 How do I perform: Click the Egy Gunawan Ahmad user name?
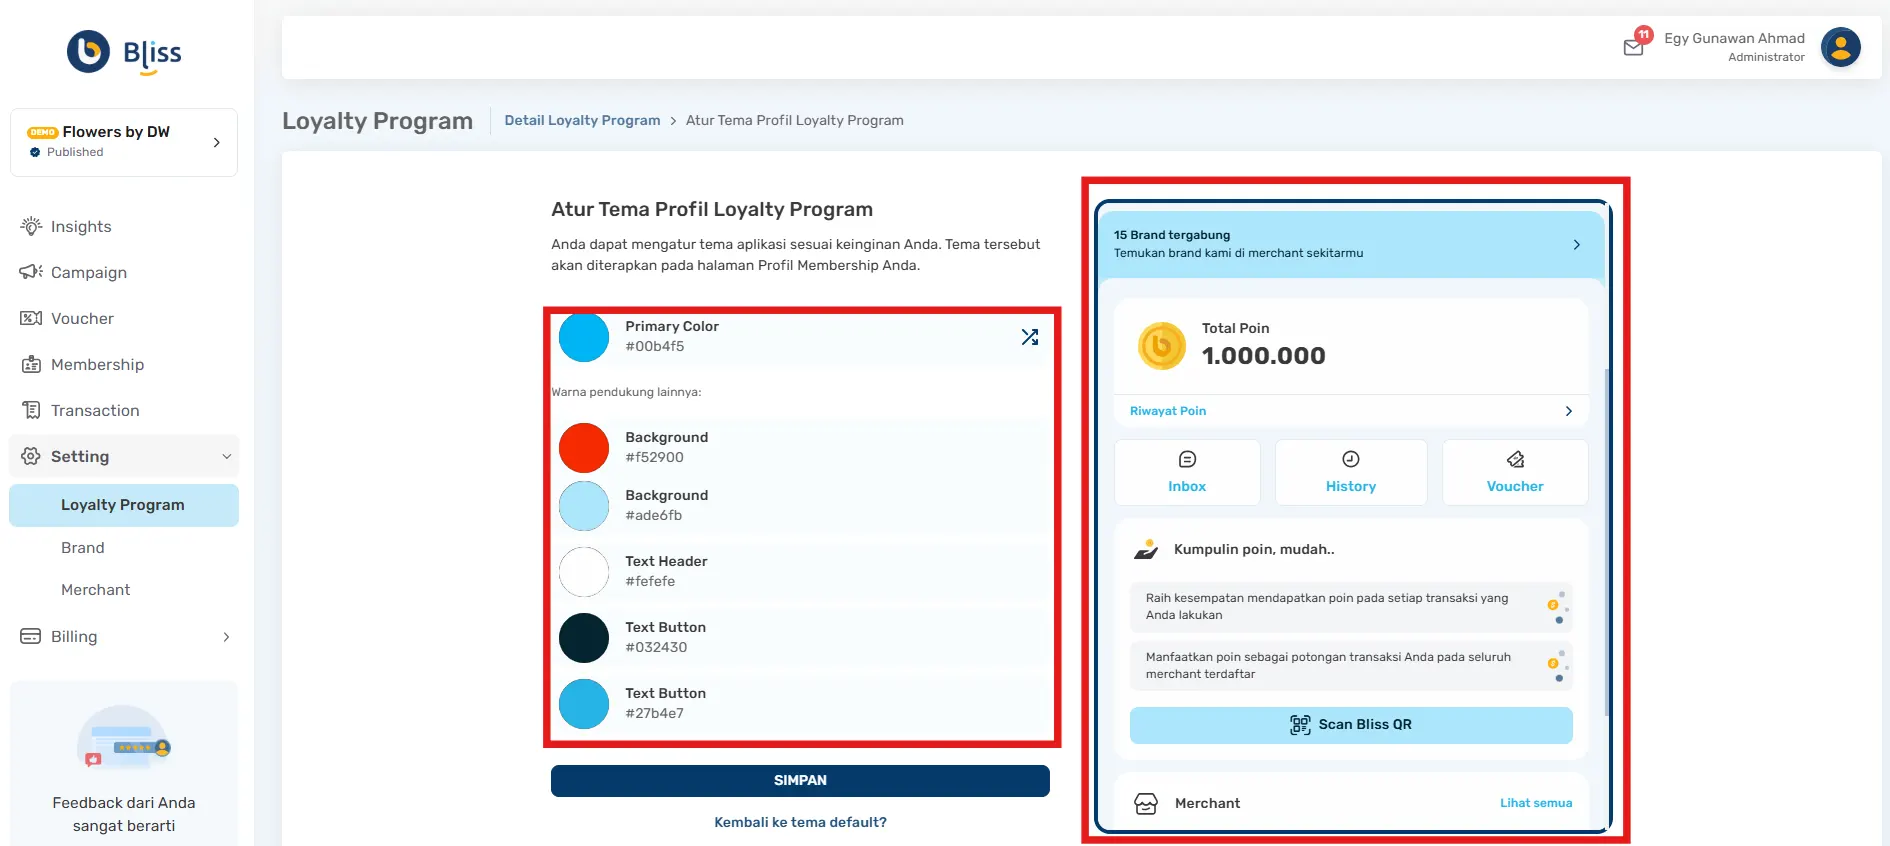coord(1734,38)
